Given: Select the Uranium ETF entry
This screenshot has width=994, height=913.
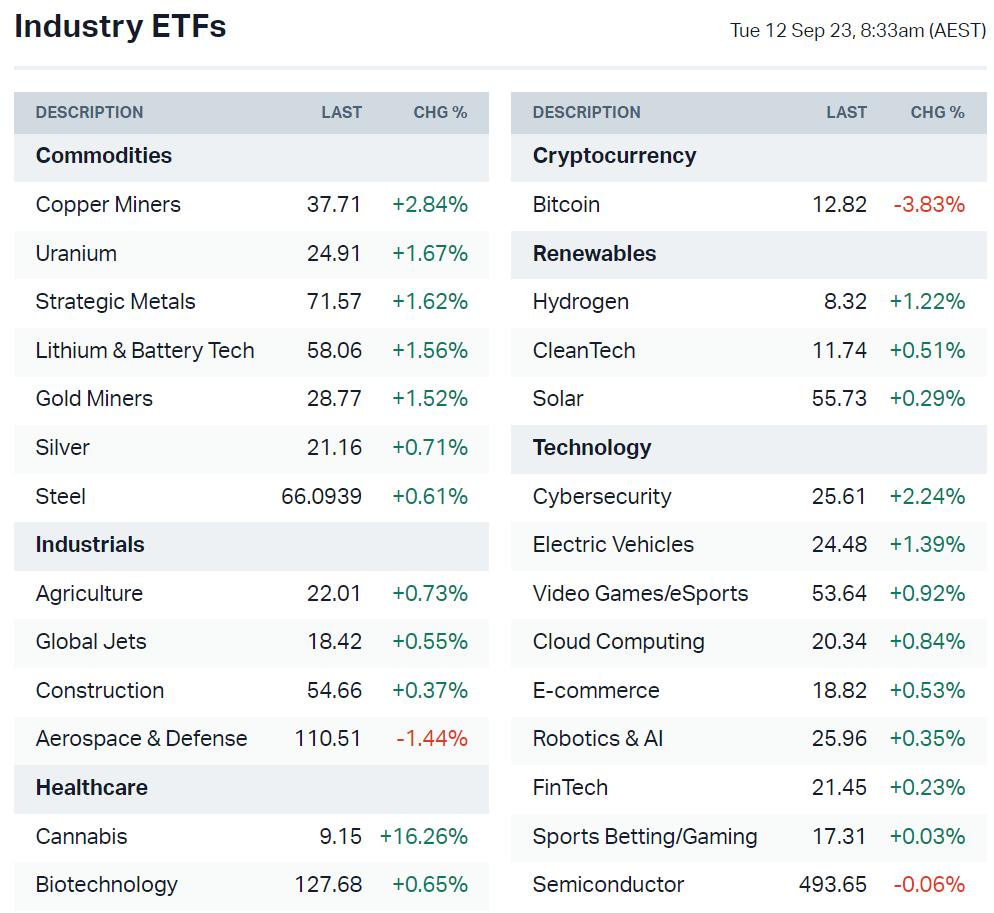Looking at the screenshot, I should pos(76,254).
